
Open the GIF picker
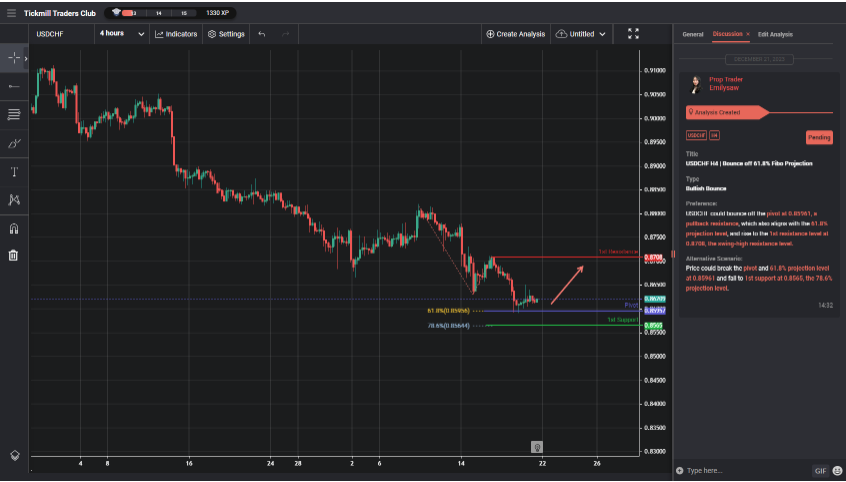click(x=821, y=471)
